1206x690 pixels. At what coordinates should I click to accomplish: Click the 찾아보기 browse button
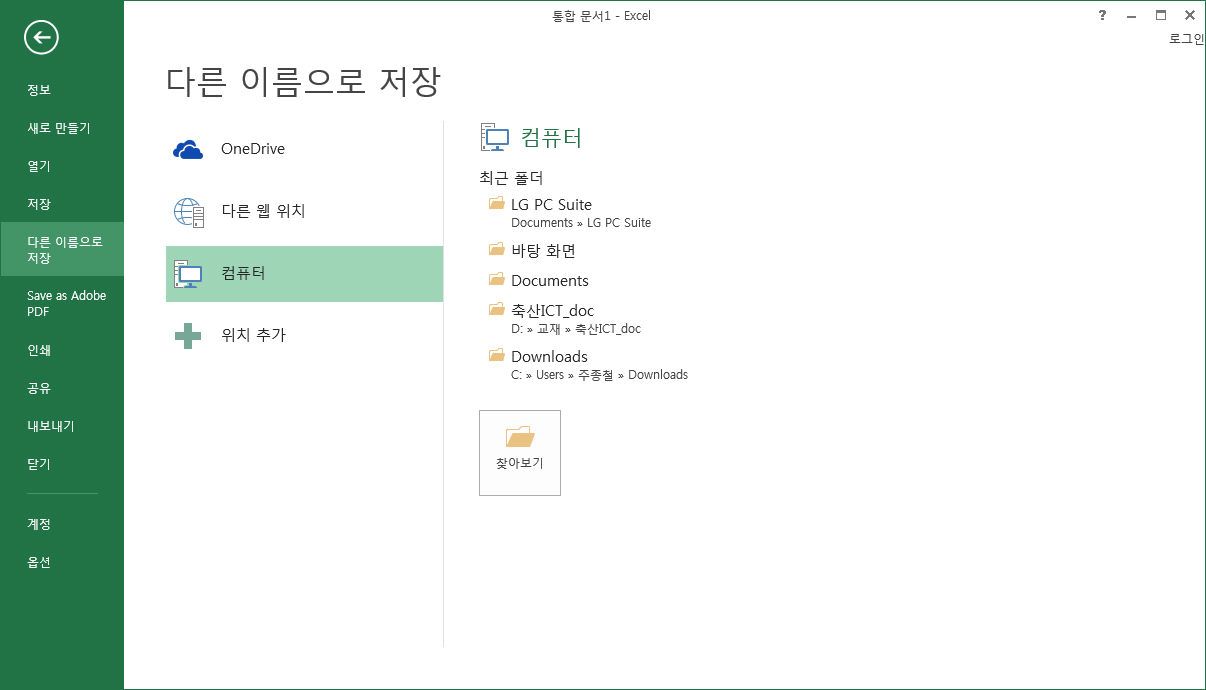click(520, 453)
